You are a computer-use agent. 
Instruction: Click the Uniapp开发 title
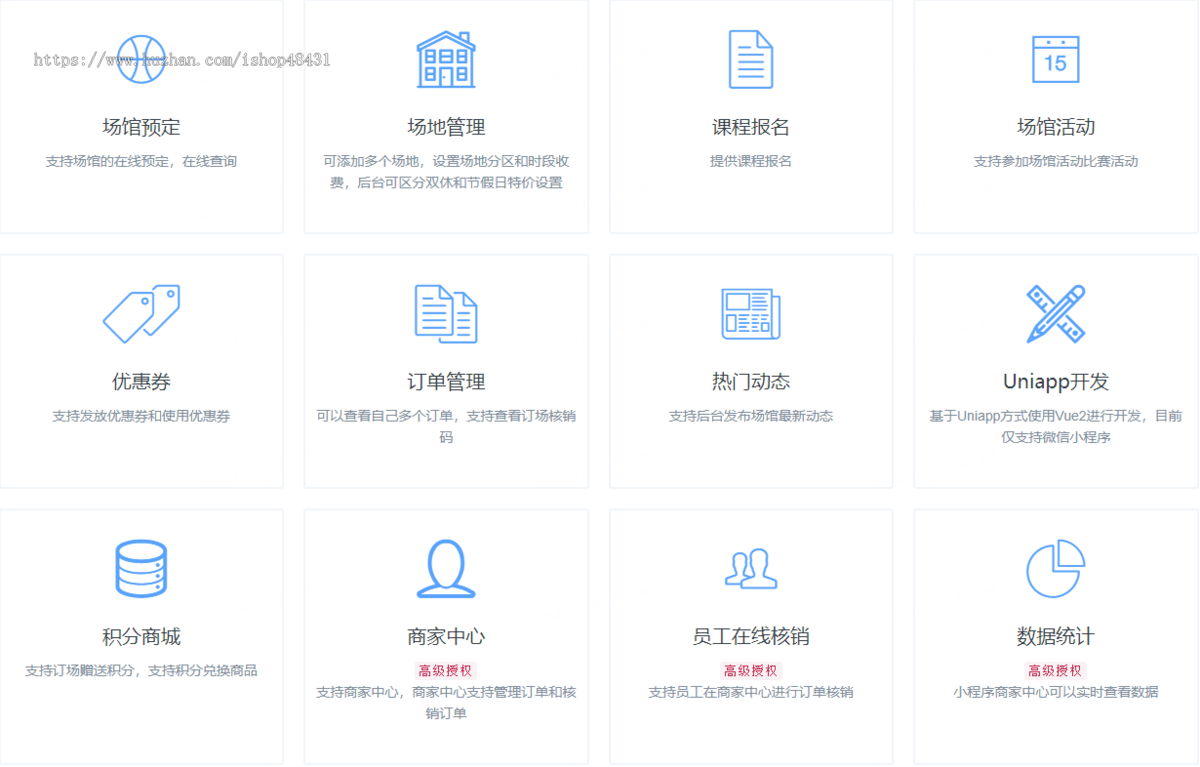pyautogui.click(x=1056, y=382)
